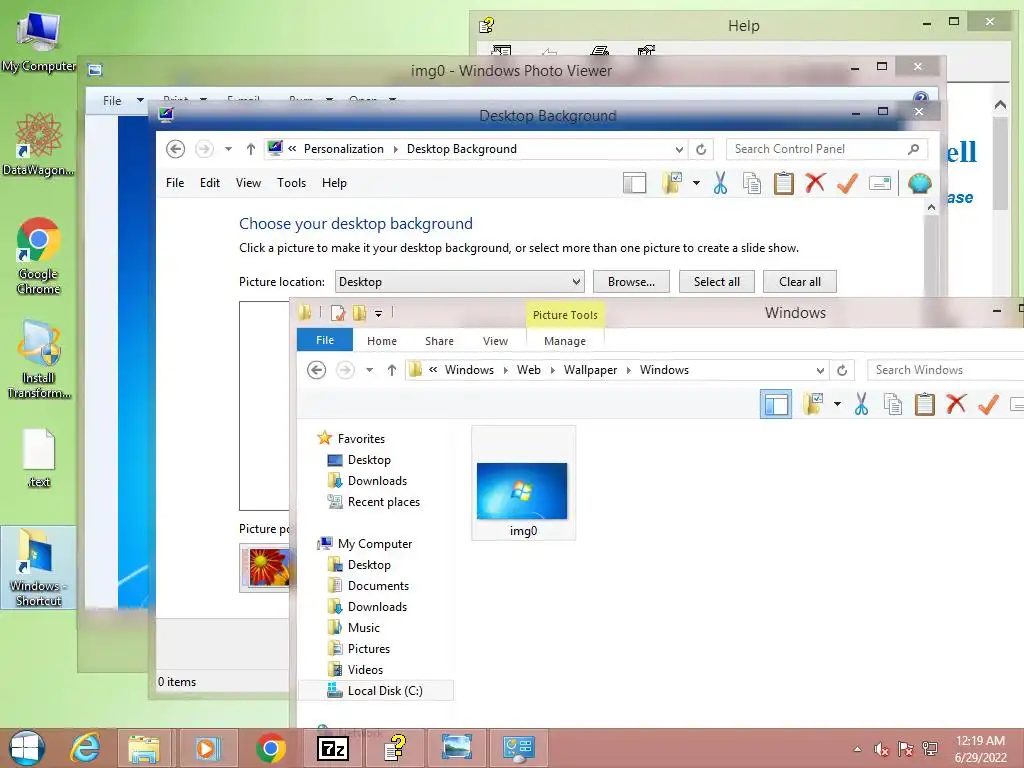This screenshot has width=1024, height=768.
Task: Open the View ribbon tab in Windows explorer
Action: tap(495, 341)
